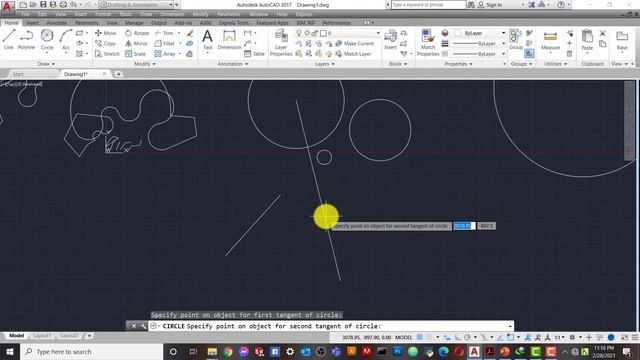Image resolution: width=640 pixels, height=360 pixels.
Task: Open the Manage ribbon tab
Action: tap(134, 22)
